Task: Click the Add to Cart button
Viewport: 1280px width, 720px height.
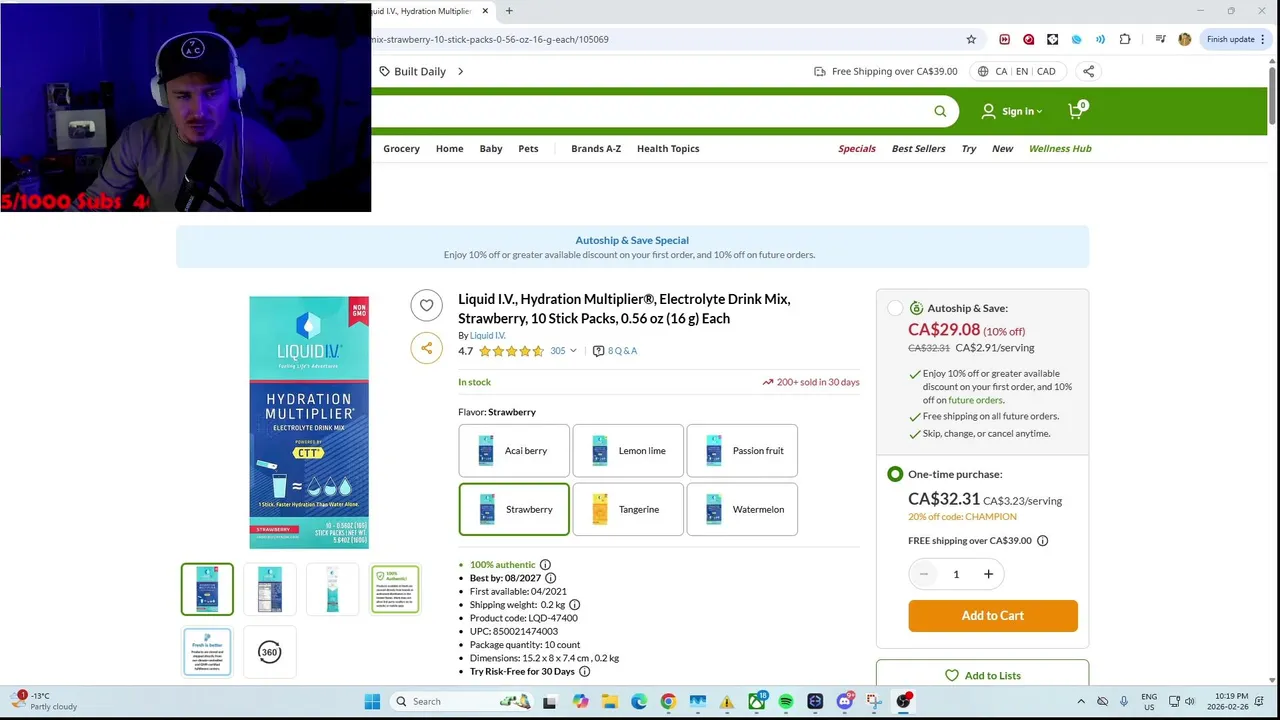Action: click(x=993, y=616)
